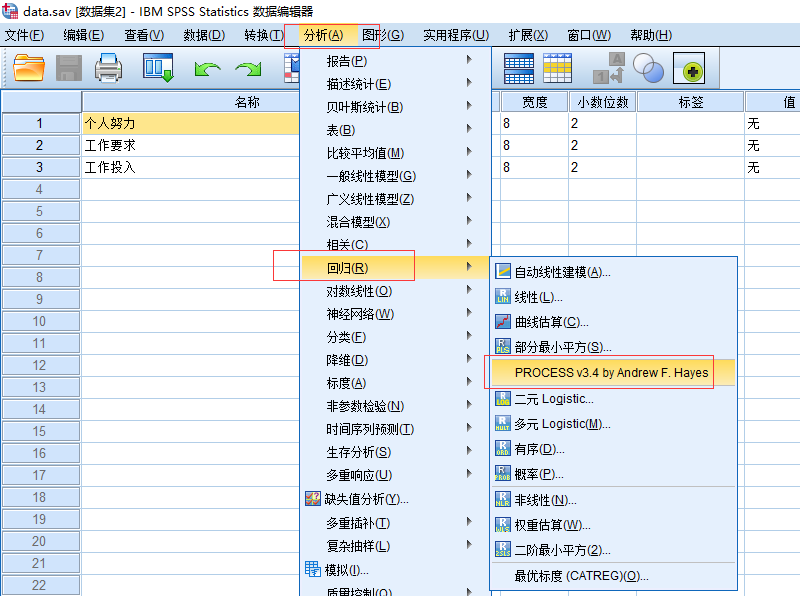The width and height of the screenshot is (800, 596).
Task: Click the LIN icon for 线性(L)
Action: click(x=503, y=296)
